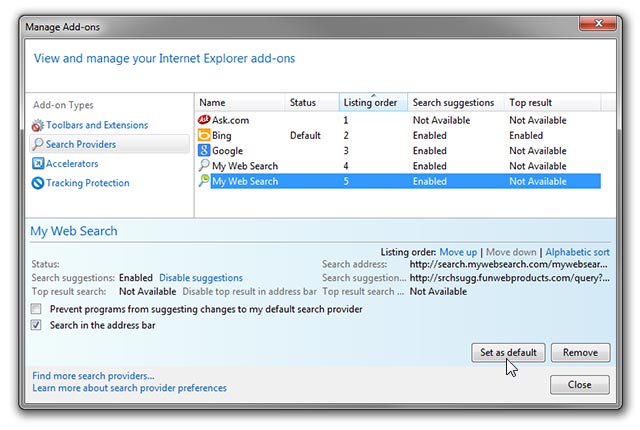Click the Google blue provider icon
The height and width of the screenshot is (430, 640).
pos(204,150)
